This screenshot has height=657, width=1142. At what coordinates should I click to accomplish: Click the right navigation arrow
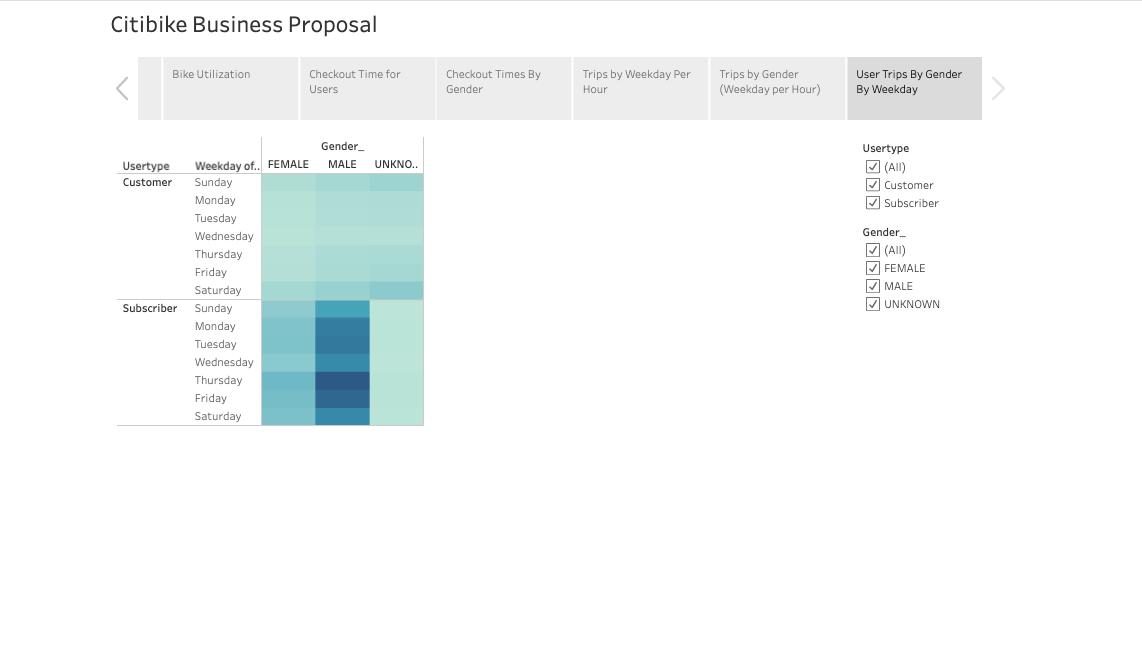997,88
